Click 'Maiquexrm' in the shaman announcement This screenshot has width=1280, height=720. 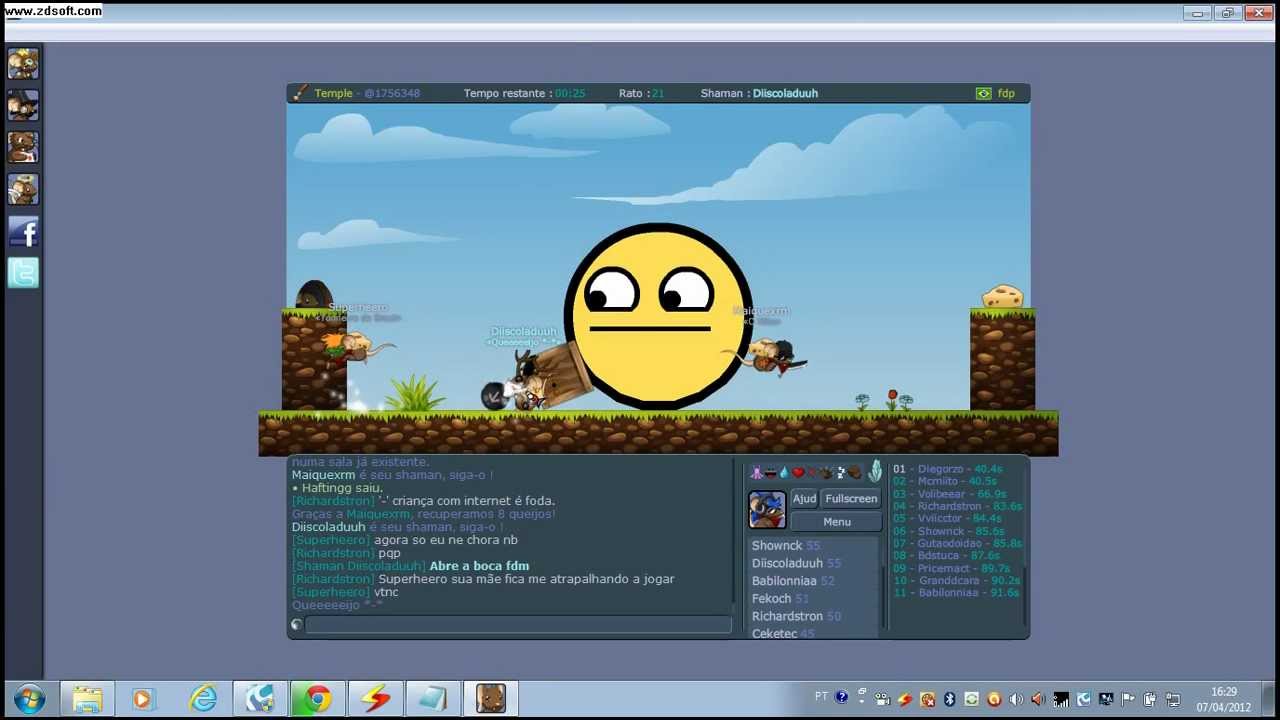323,475
